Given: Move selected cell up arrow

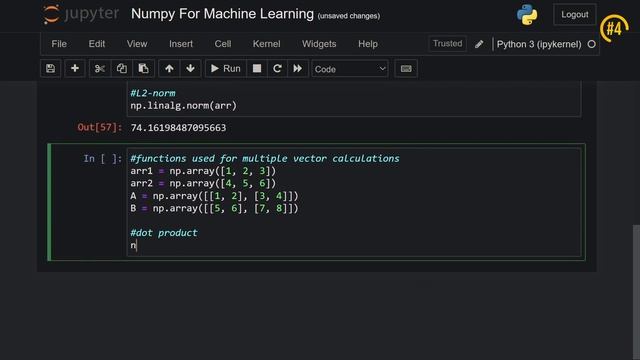Looking at the screenshot, I should tap(169, 69).
